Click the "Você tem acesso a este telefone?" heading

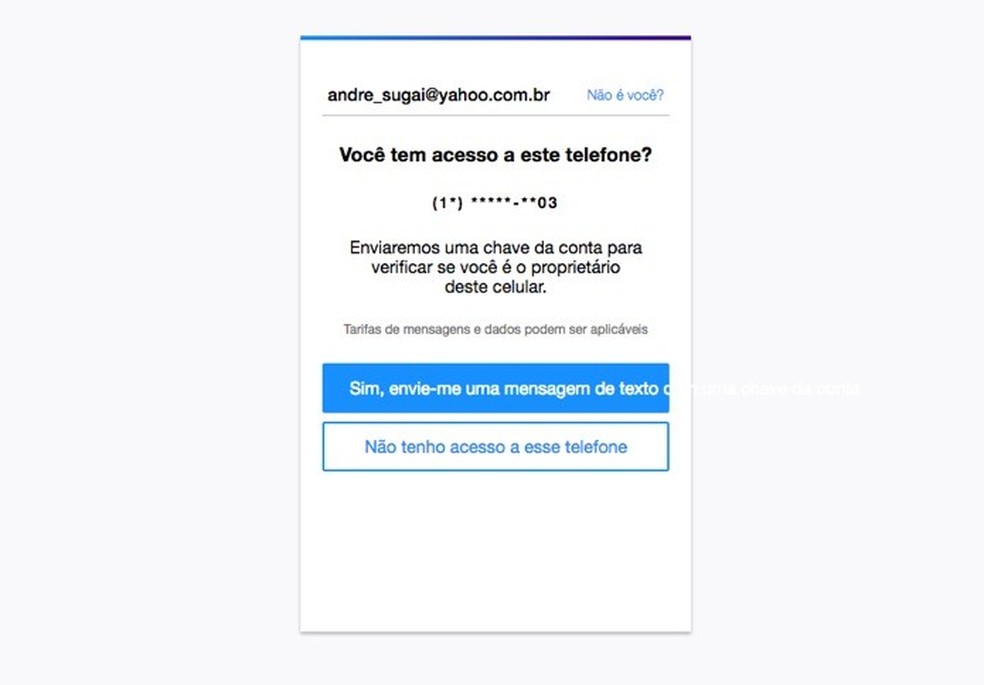496,154
